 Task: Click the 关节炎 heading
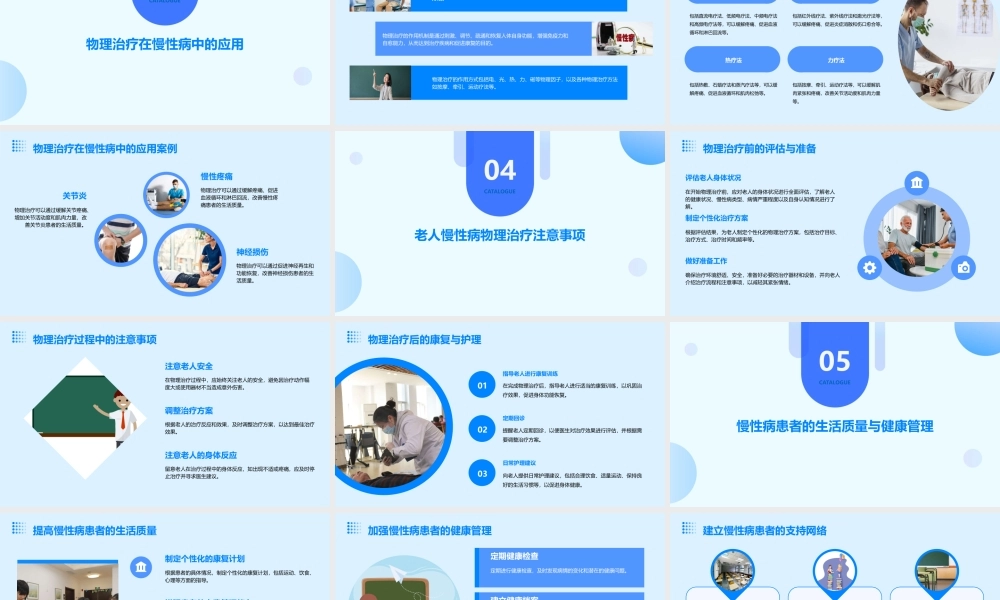(x=75, y=196)
